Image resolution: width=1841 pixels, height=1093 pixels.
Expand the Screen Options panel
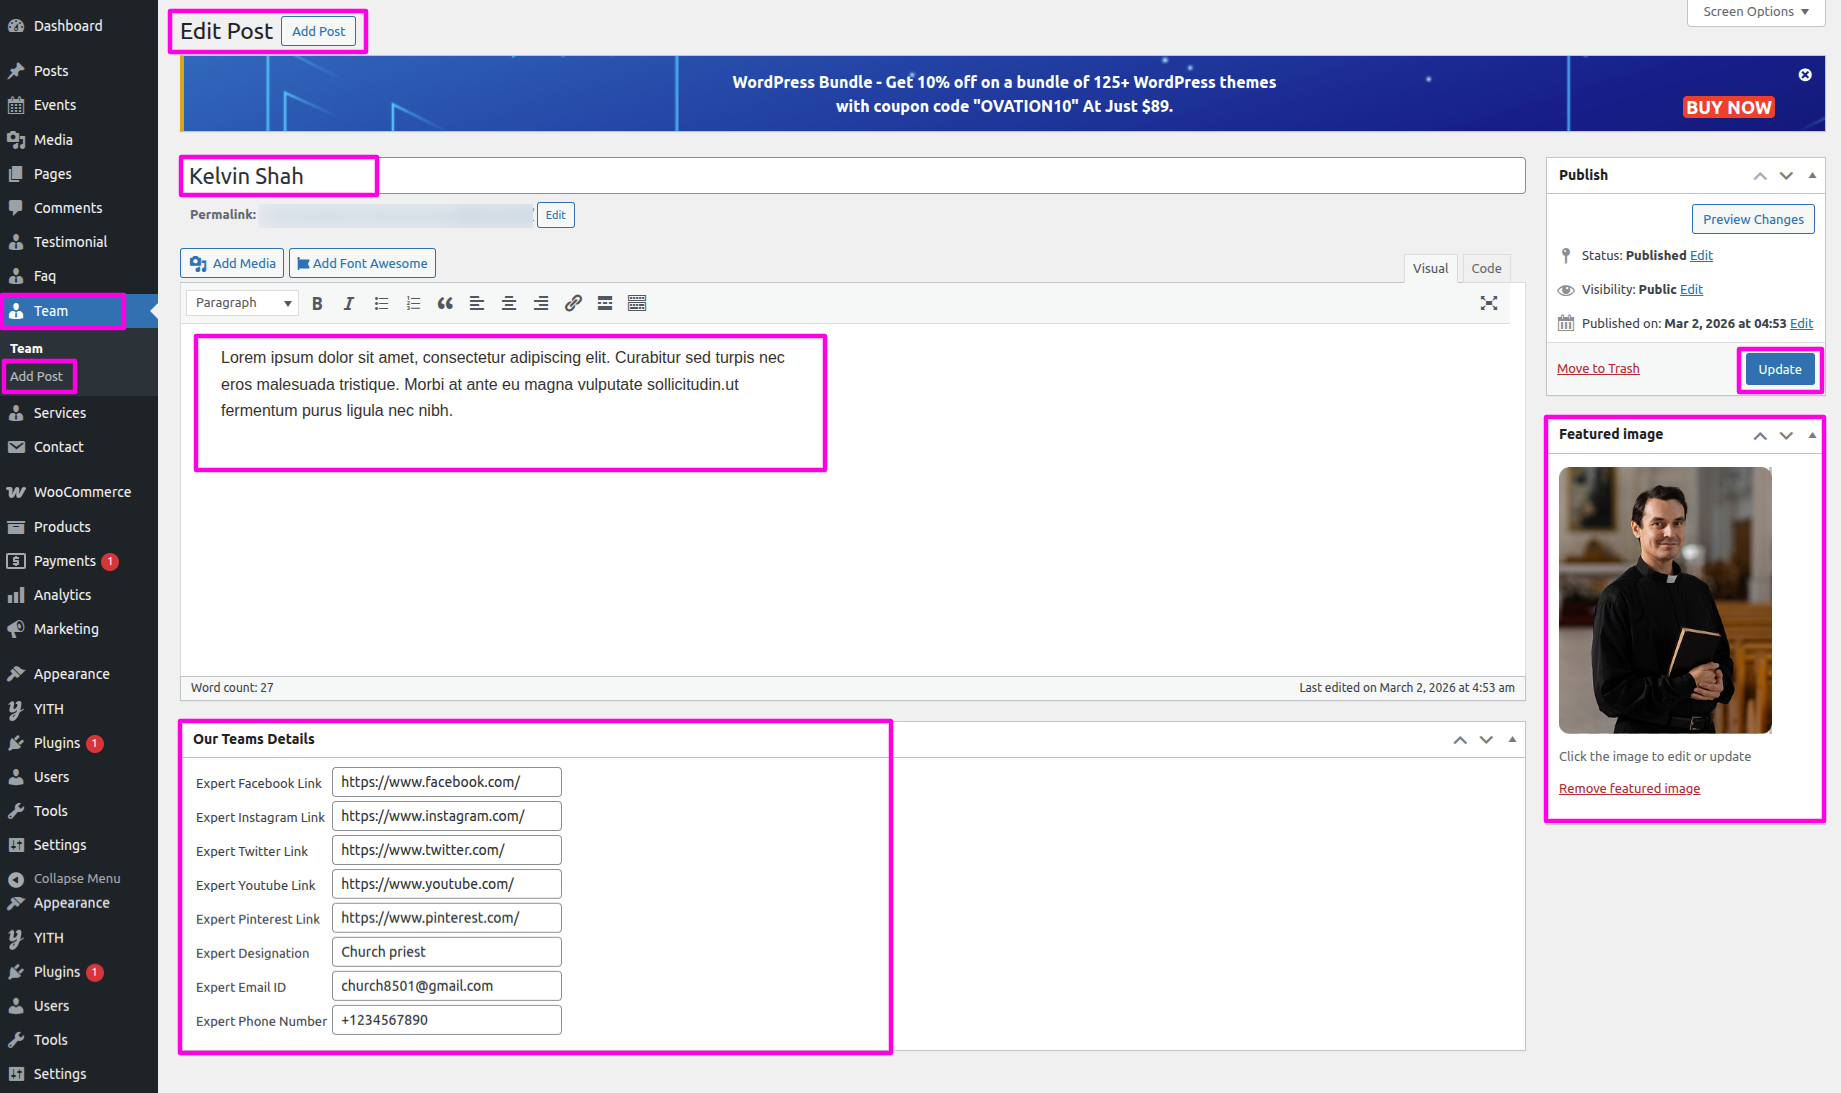coord(1755,12)
